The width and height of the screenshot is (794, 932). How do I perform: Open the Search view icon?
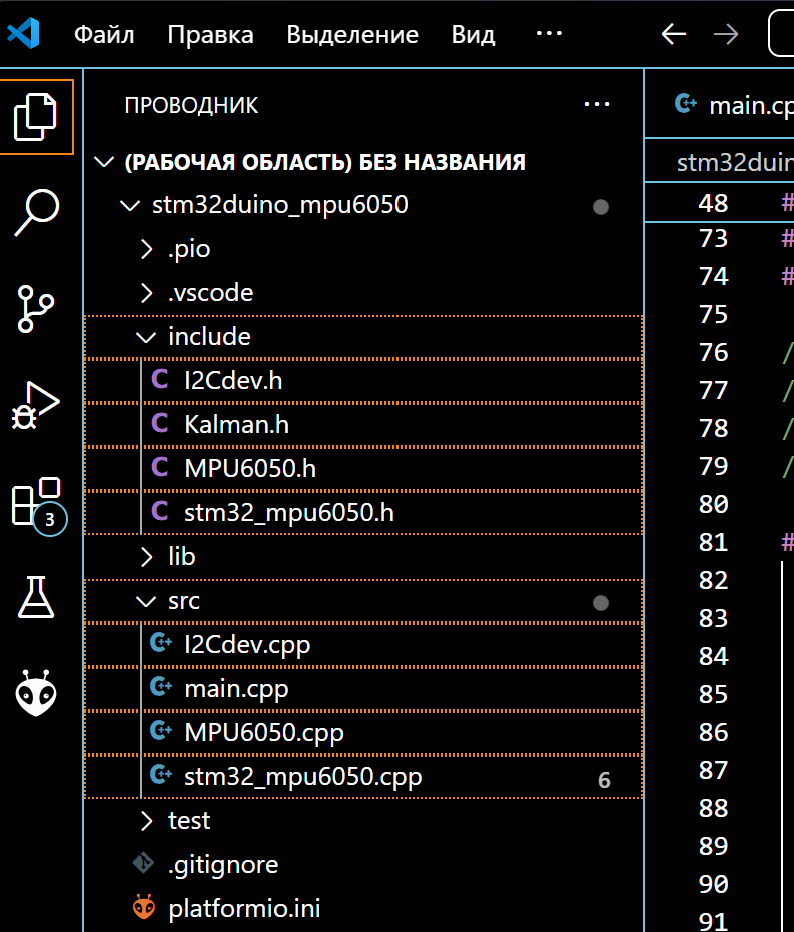click(x=37, y=211)
